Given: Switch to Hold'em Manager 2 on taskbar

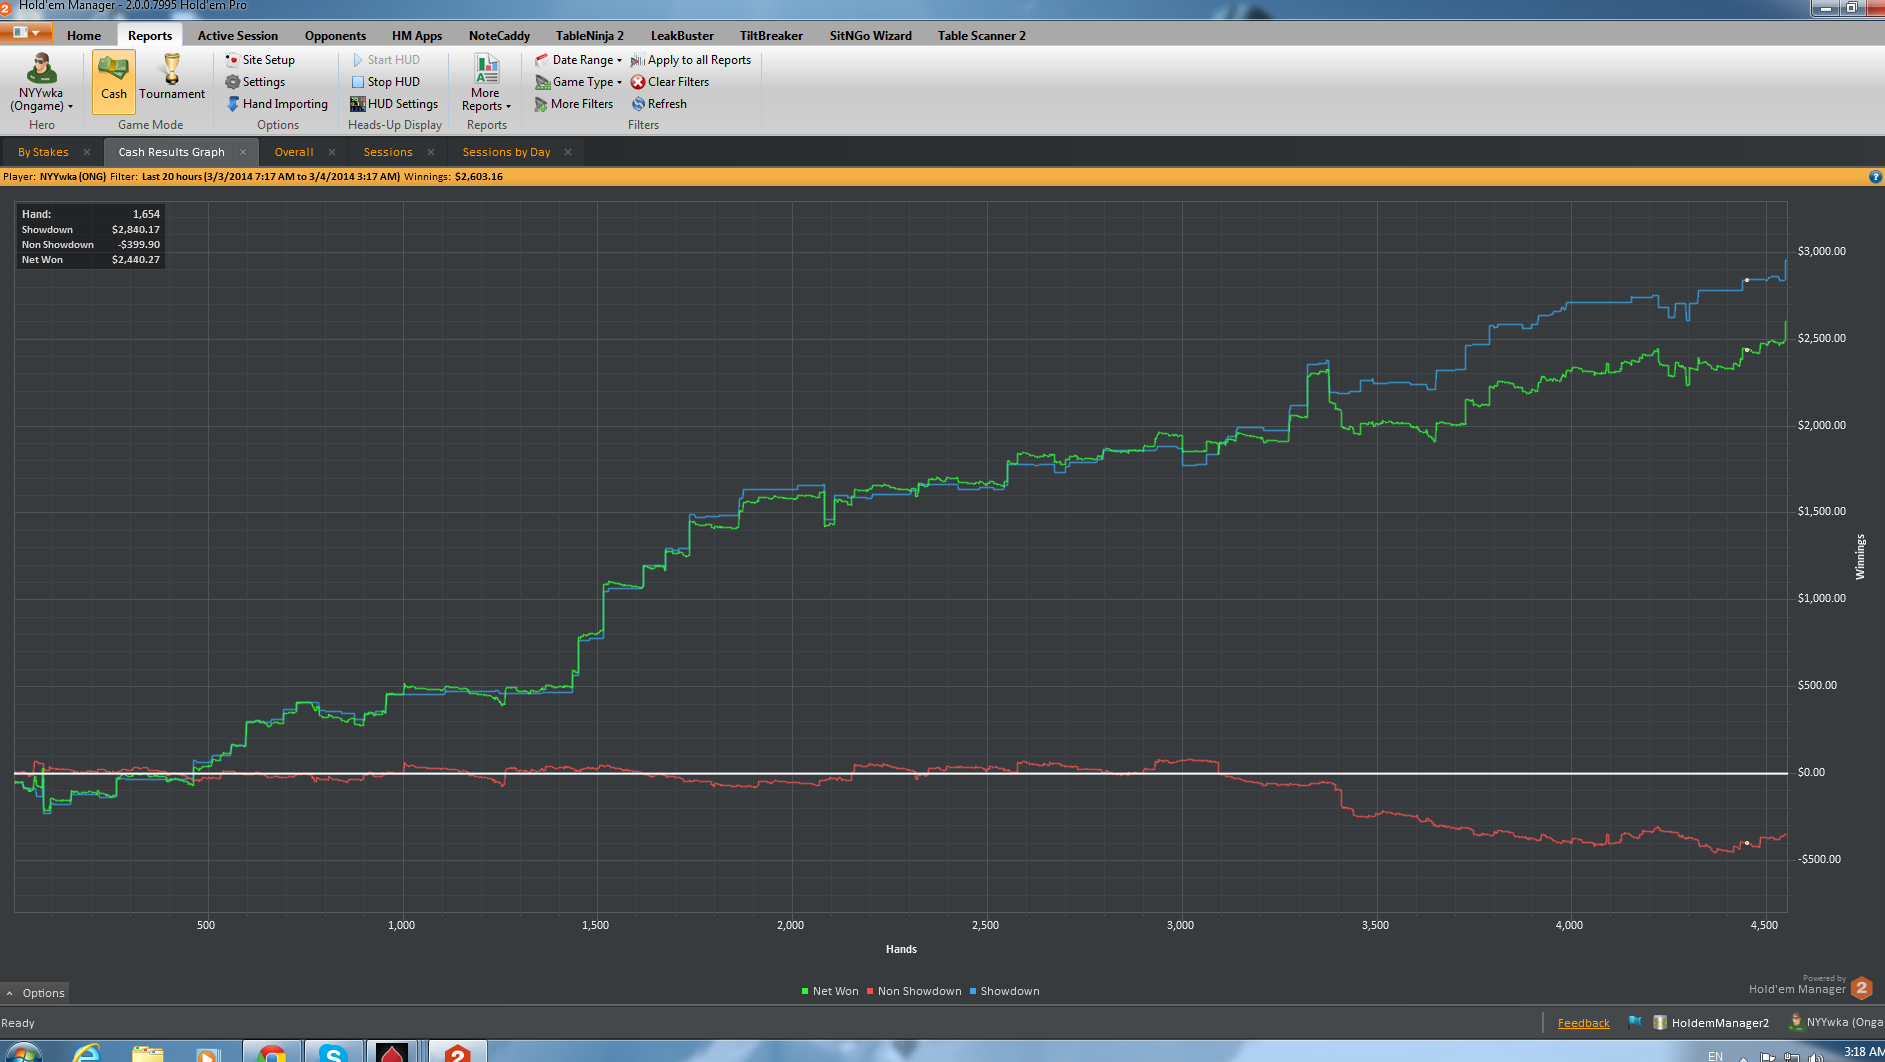Looking at the screenshot, I should (458, 1052).
